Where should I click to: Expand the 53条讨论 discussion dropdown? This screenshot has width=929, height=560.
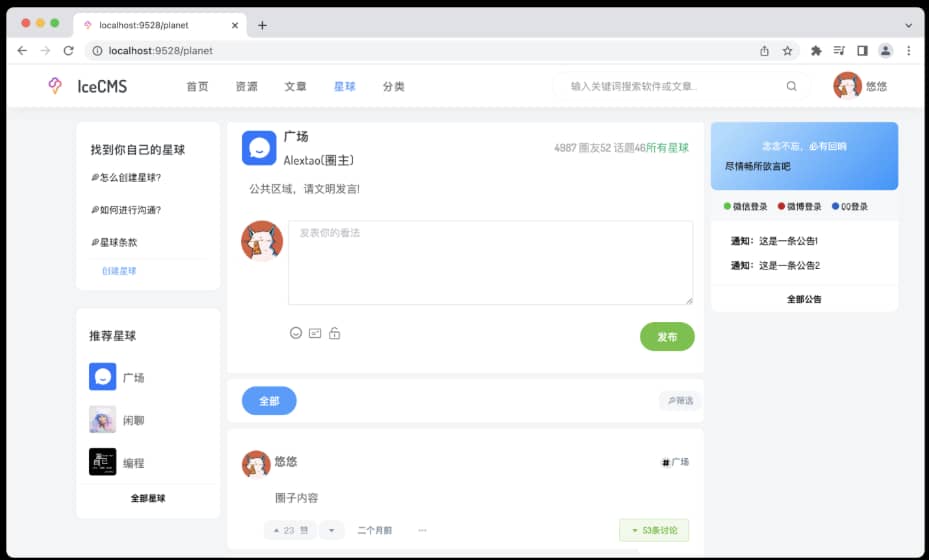click(654, 530)
